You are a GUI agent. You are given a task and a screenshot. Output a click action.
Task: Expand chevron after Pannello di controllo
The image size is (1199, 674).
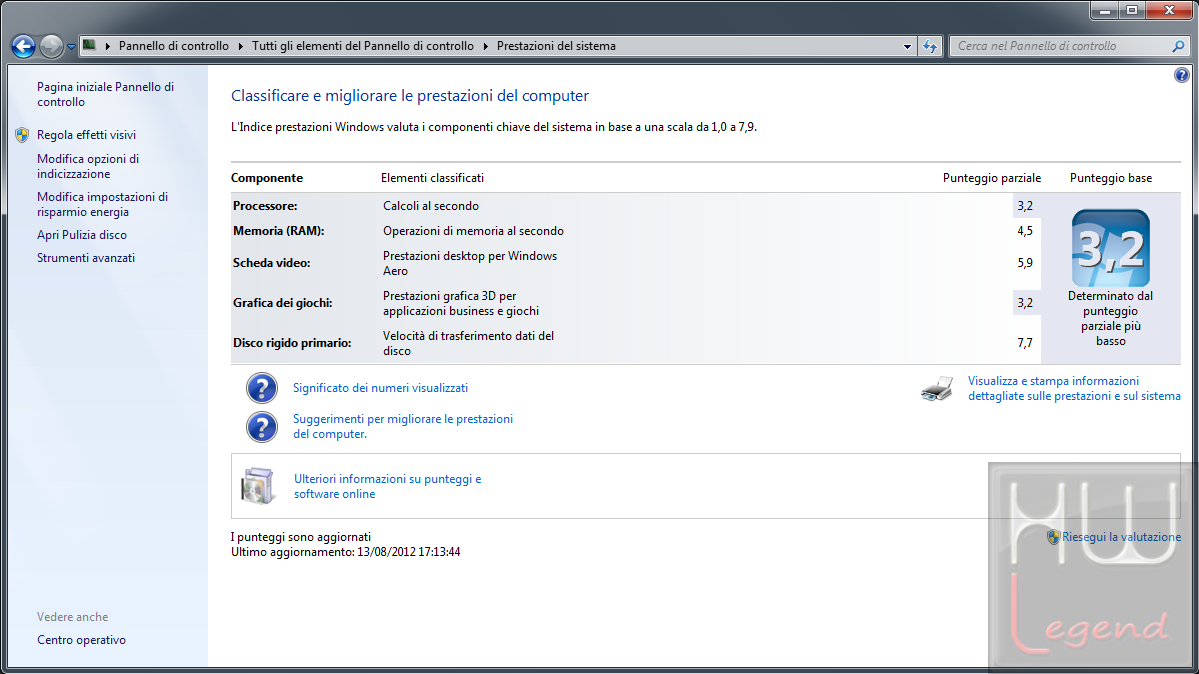click(241, 46)
